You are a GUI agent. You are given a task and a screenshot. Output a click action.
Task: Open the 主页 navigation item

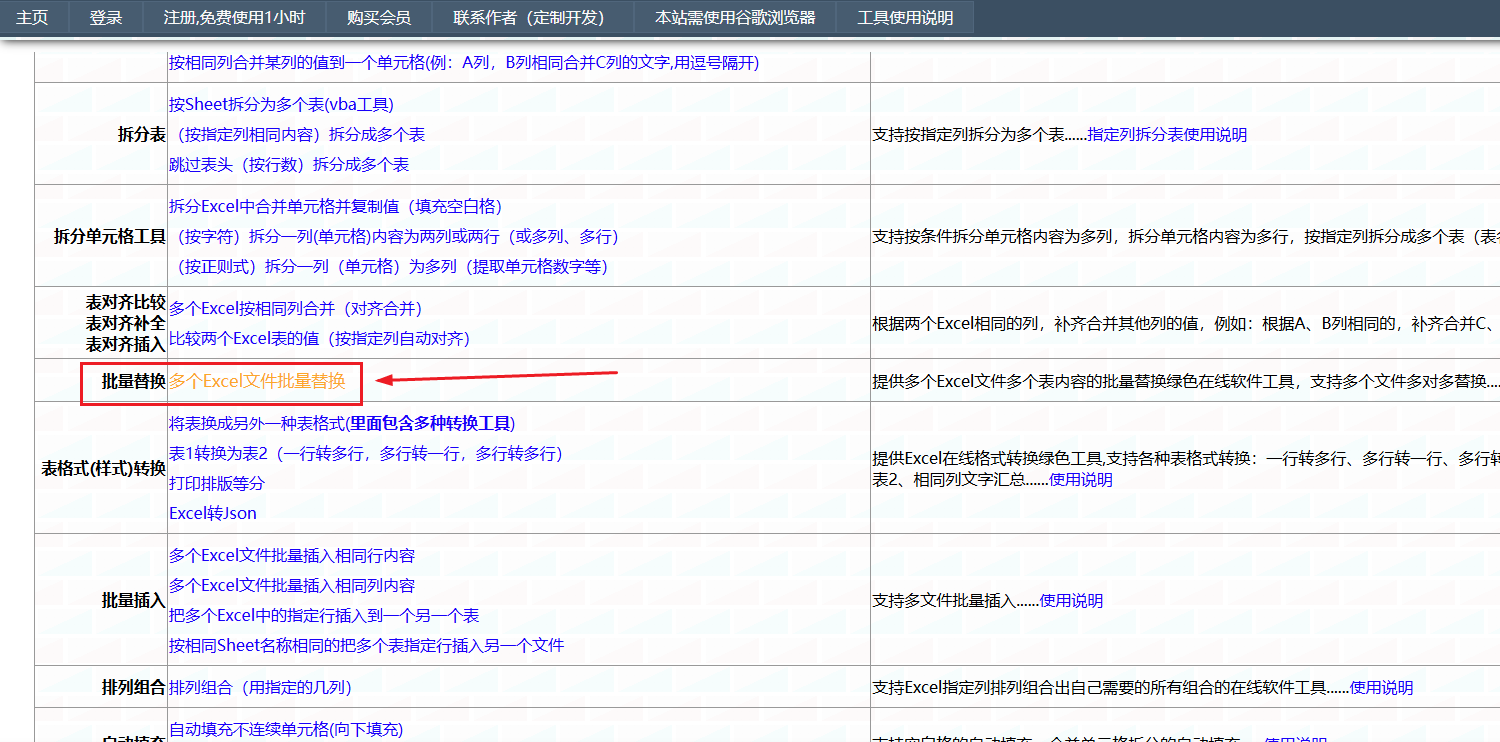point(31,16)
